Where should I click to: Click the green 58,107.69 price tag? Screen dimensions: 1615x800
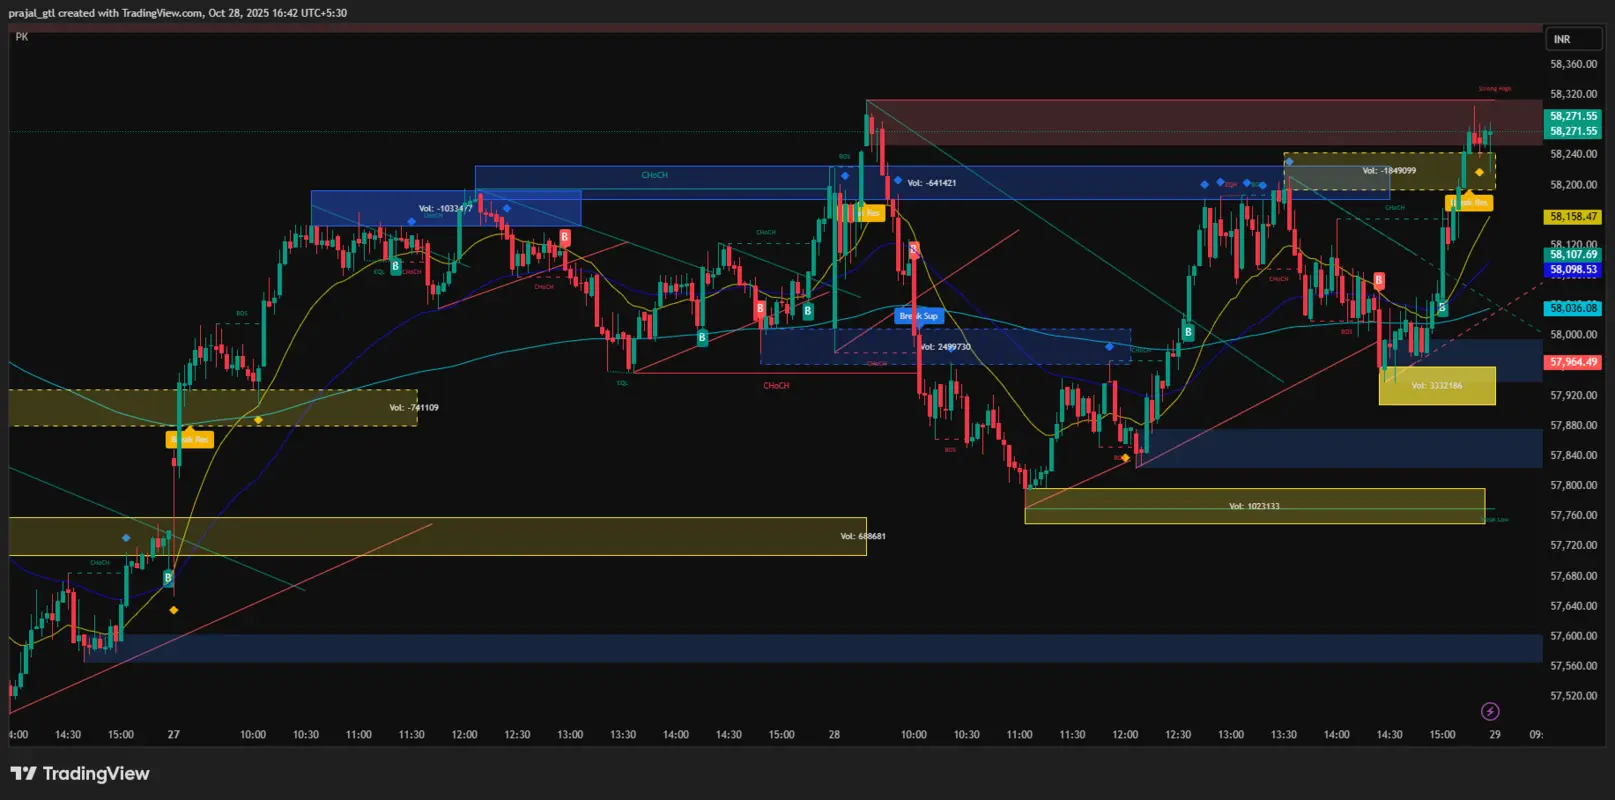click(1573, 255)
